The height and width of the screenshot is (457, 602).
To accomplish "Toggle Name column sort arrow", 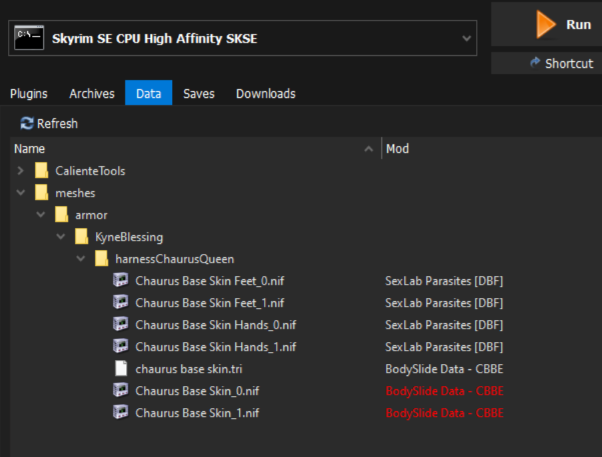I will [369, 149].
